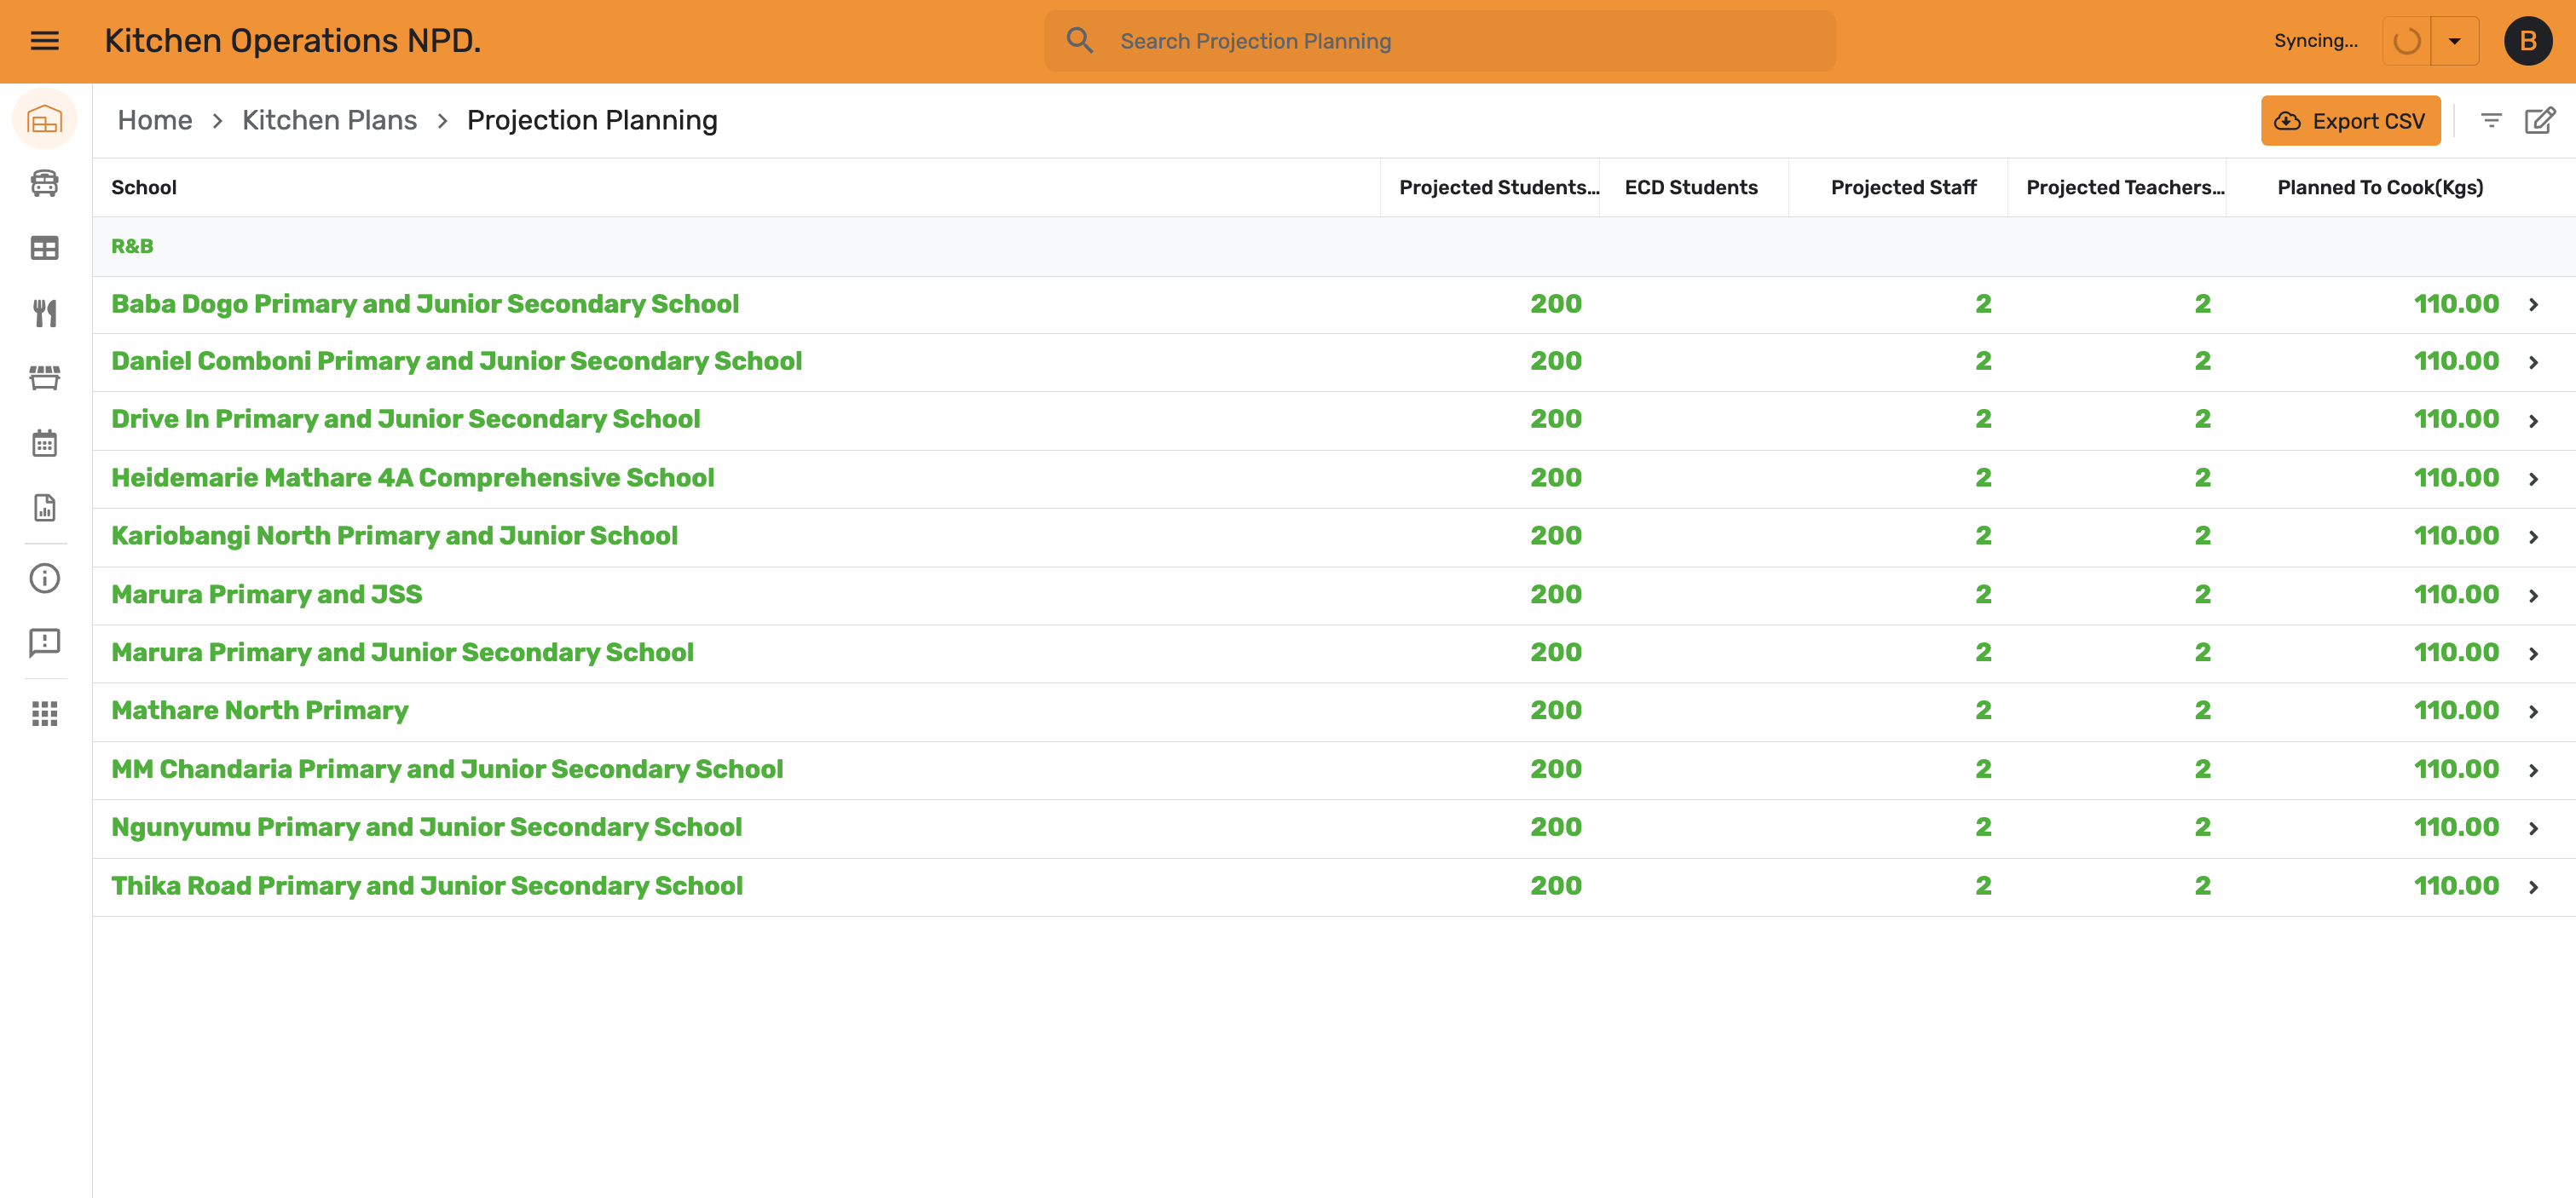Open the table grid sidebar icon

[x=44, y=248]
